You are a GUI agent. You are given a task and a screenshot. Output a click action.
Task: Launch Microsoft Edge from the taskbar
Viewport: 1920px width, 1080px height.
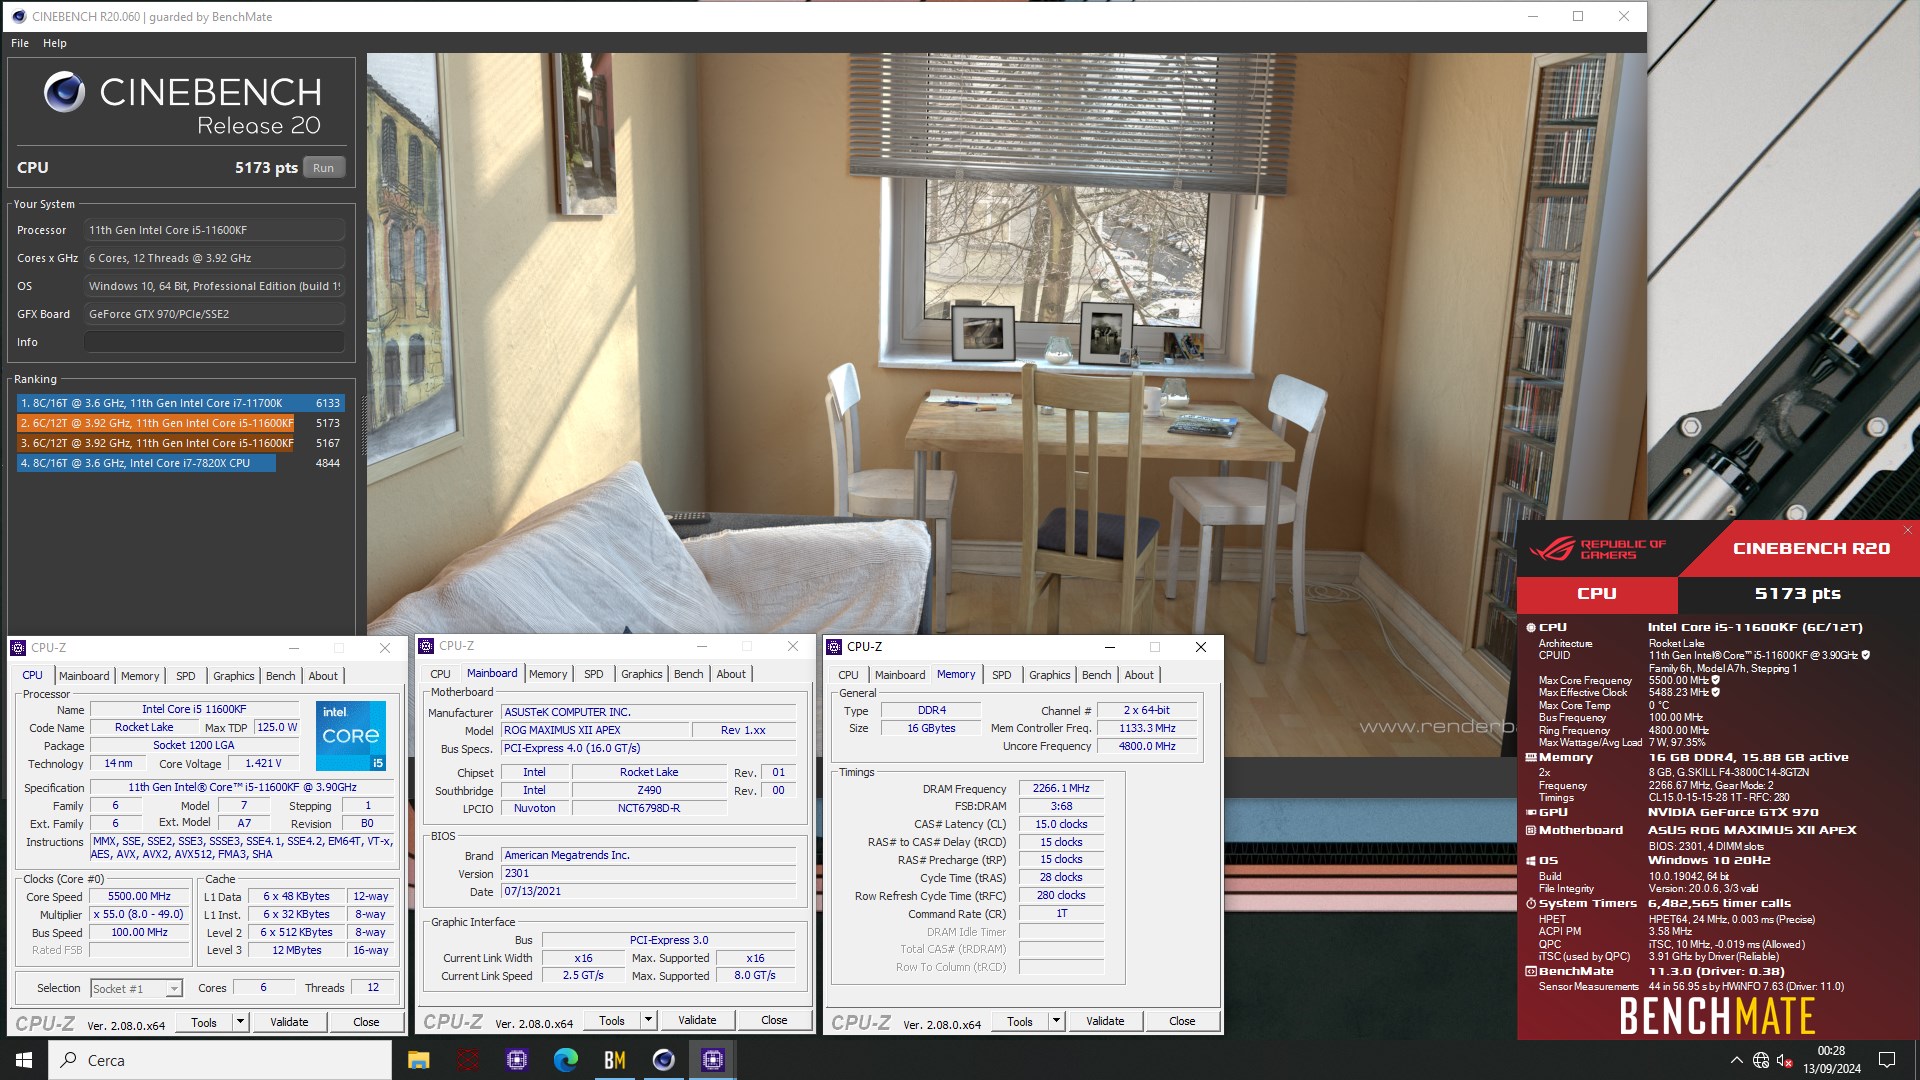pyautogui.click(x=566, y=1060)
